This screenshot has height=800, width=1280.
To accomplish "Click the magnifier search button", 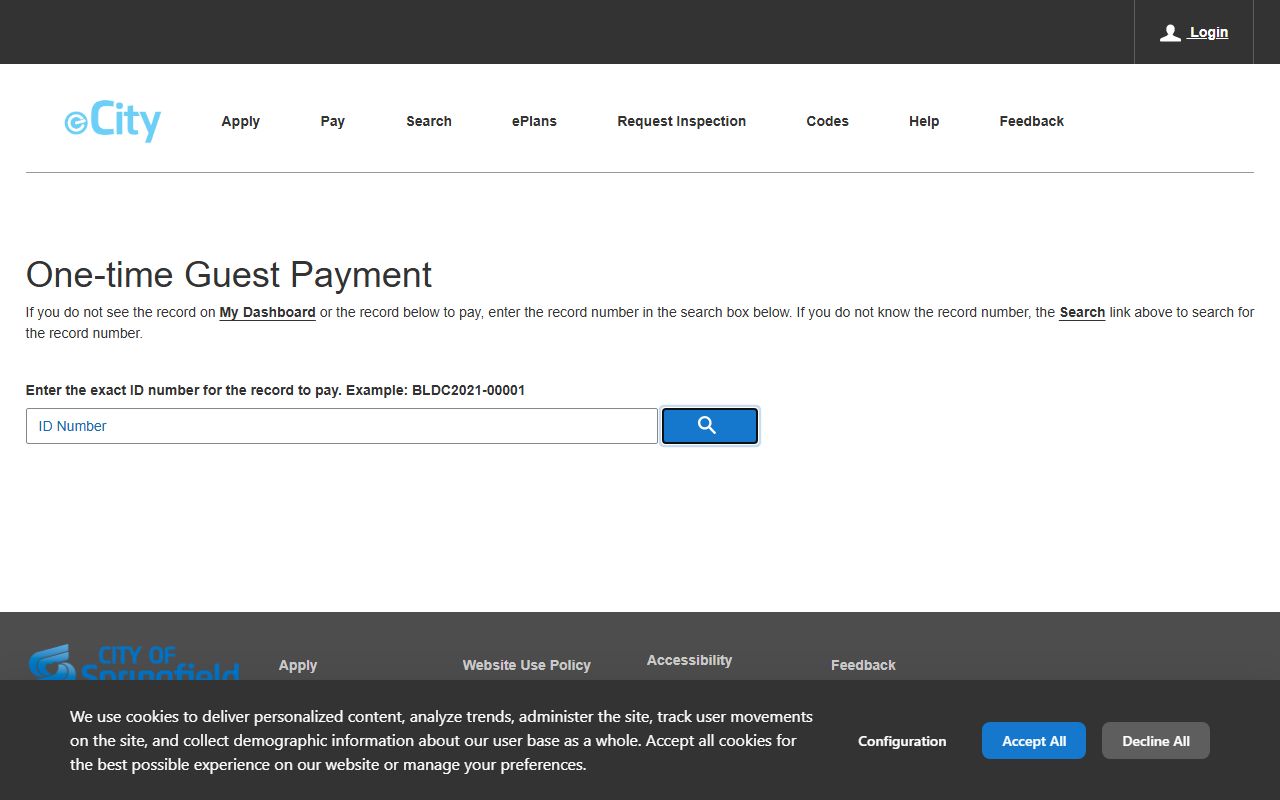I will point(709,426).
